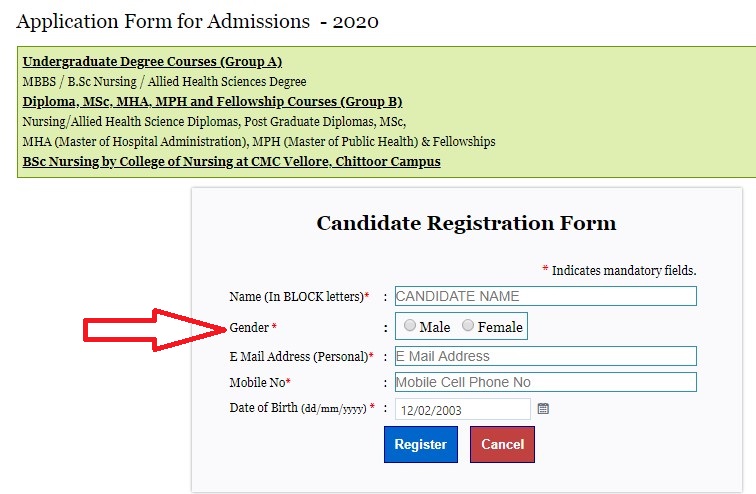This screenshot has height=494, width=756.
Task: Click the Mobile No label
Action: [x=258, y=383]
